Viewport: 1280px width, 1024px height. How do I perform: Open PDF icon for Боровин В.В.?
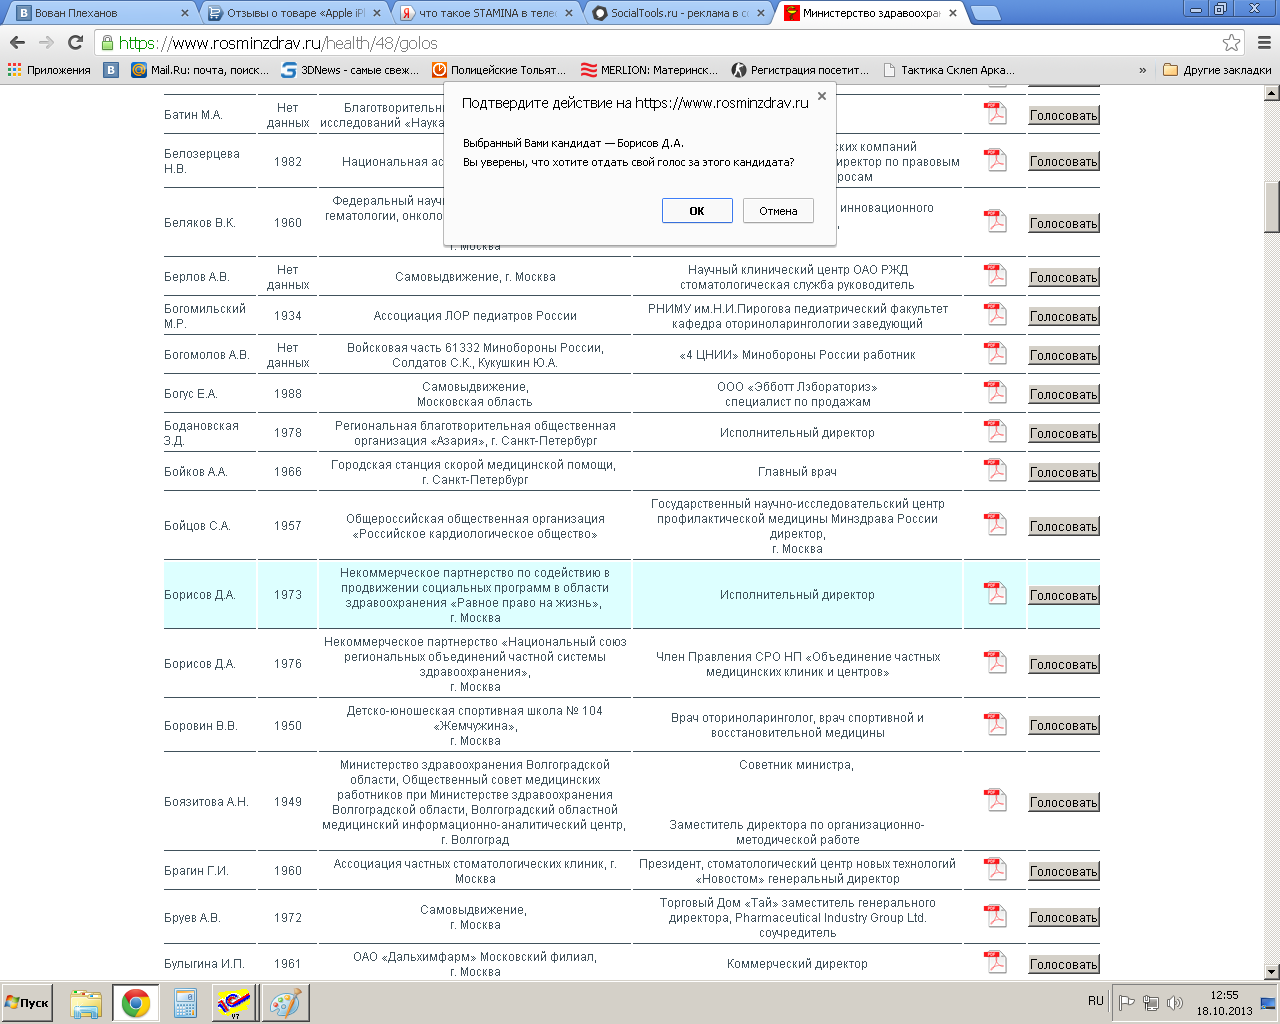[996, 724]
